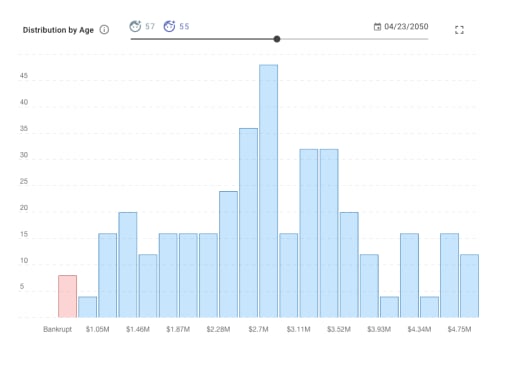Open the calendar icon next to the date
This screenshot has width=512, height=365.
pyautogui.click(x=377, y=27)
